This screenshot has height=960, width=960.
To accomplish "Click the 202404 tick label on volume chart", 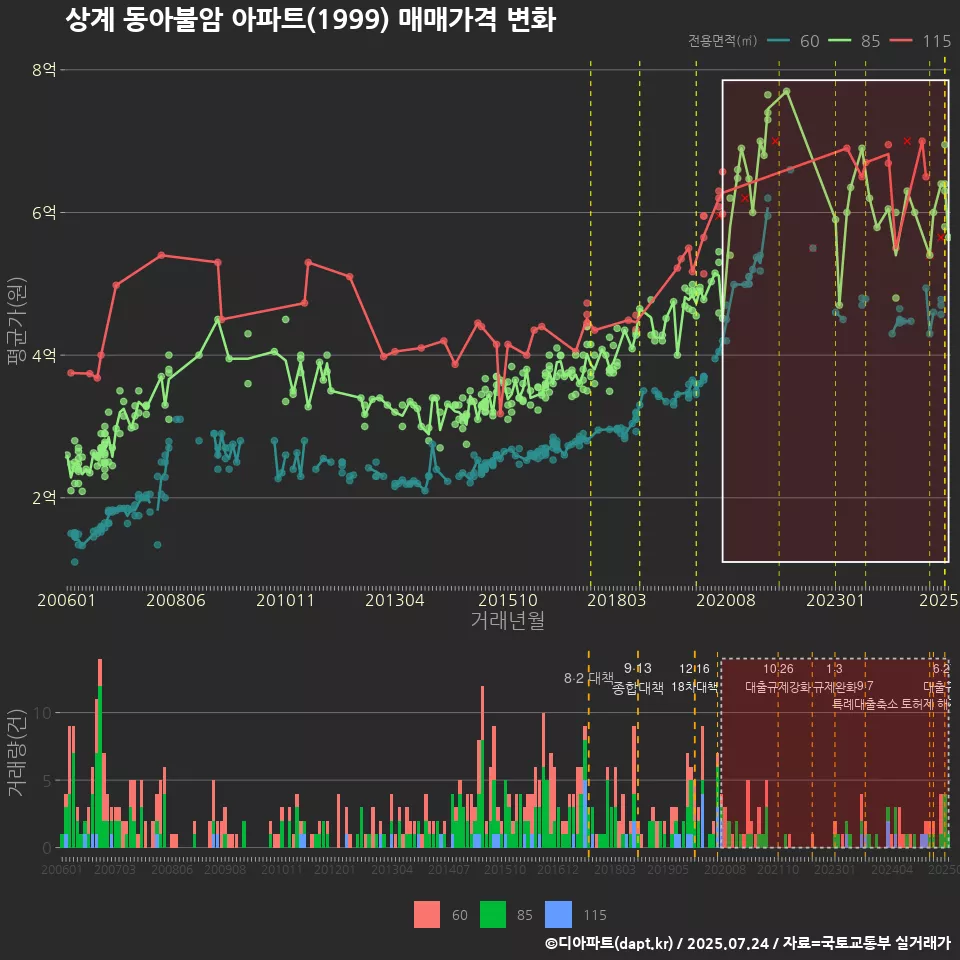I will tap(892, 869).
